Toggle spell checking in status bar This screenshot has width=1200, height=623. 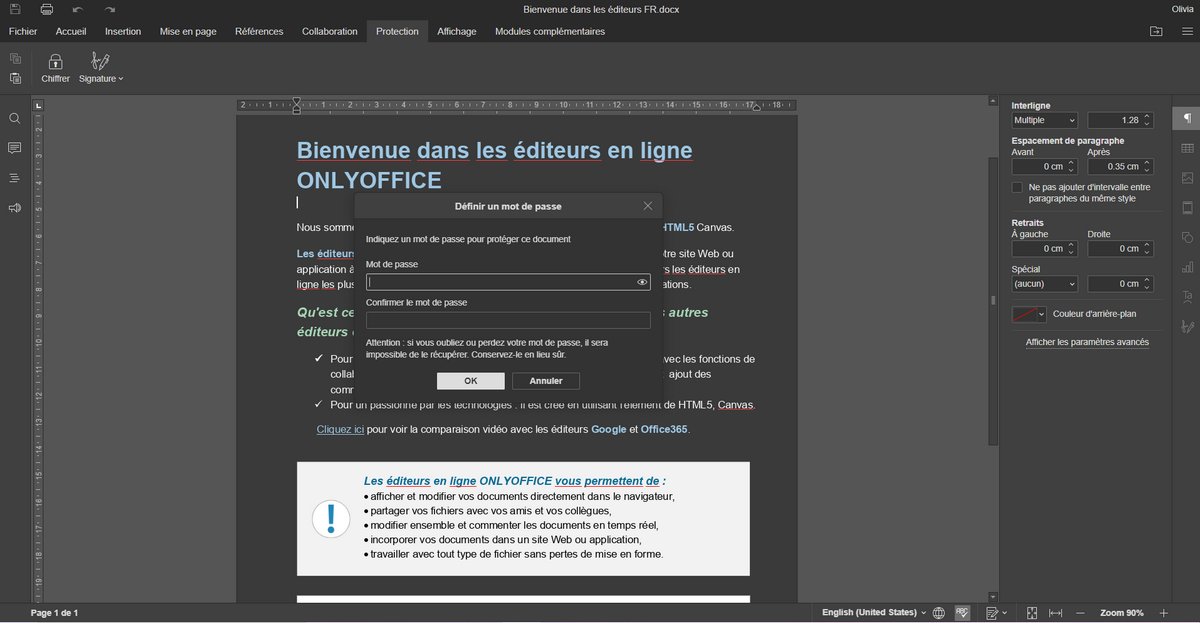coord(962,612)
